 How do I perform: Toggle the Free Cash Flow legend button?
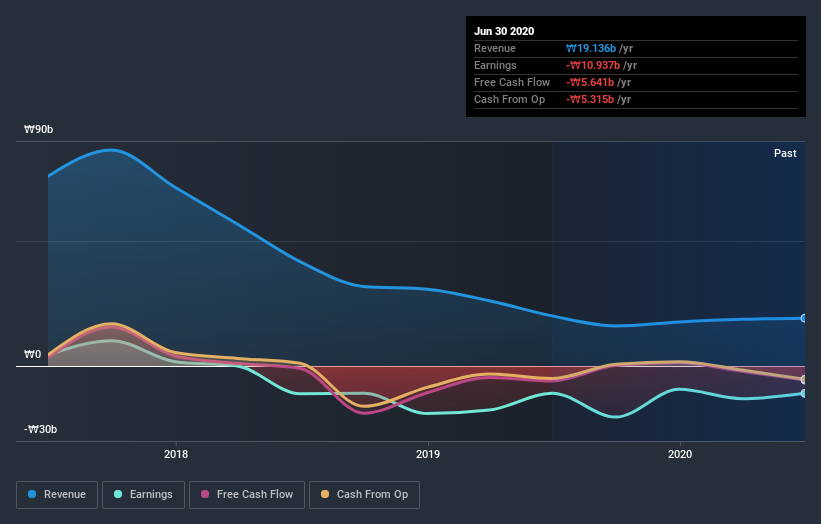click(x=247, y=495)
